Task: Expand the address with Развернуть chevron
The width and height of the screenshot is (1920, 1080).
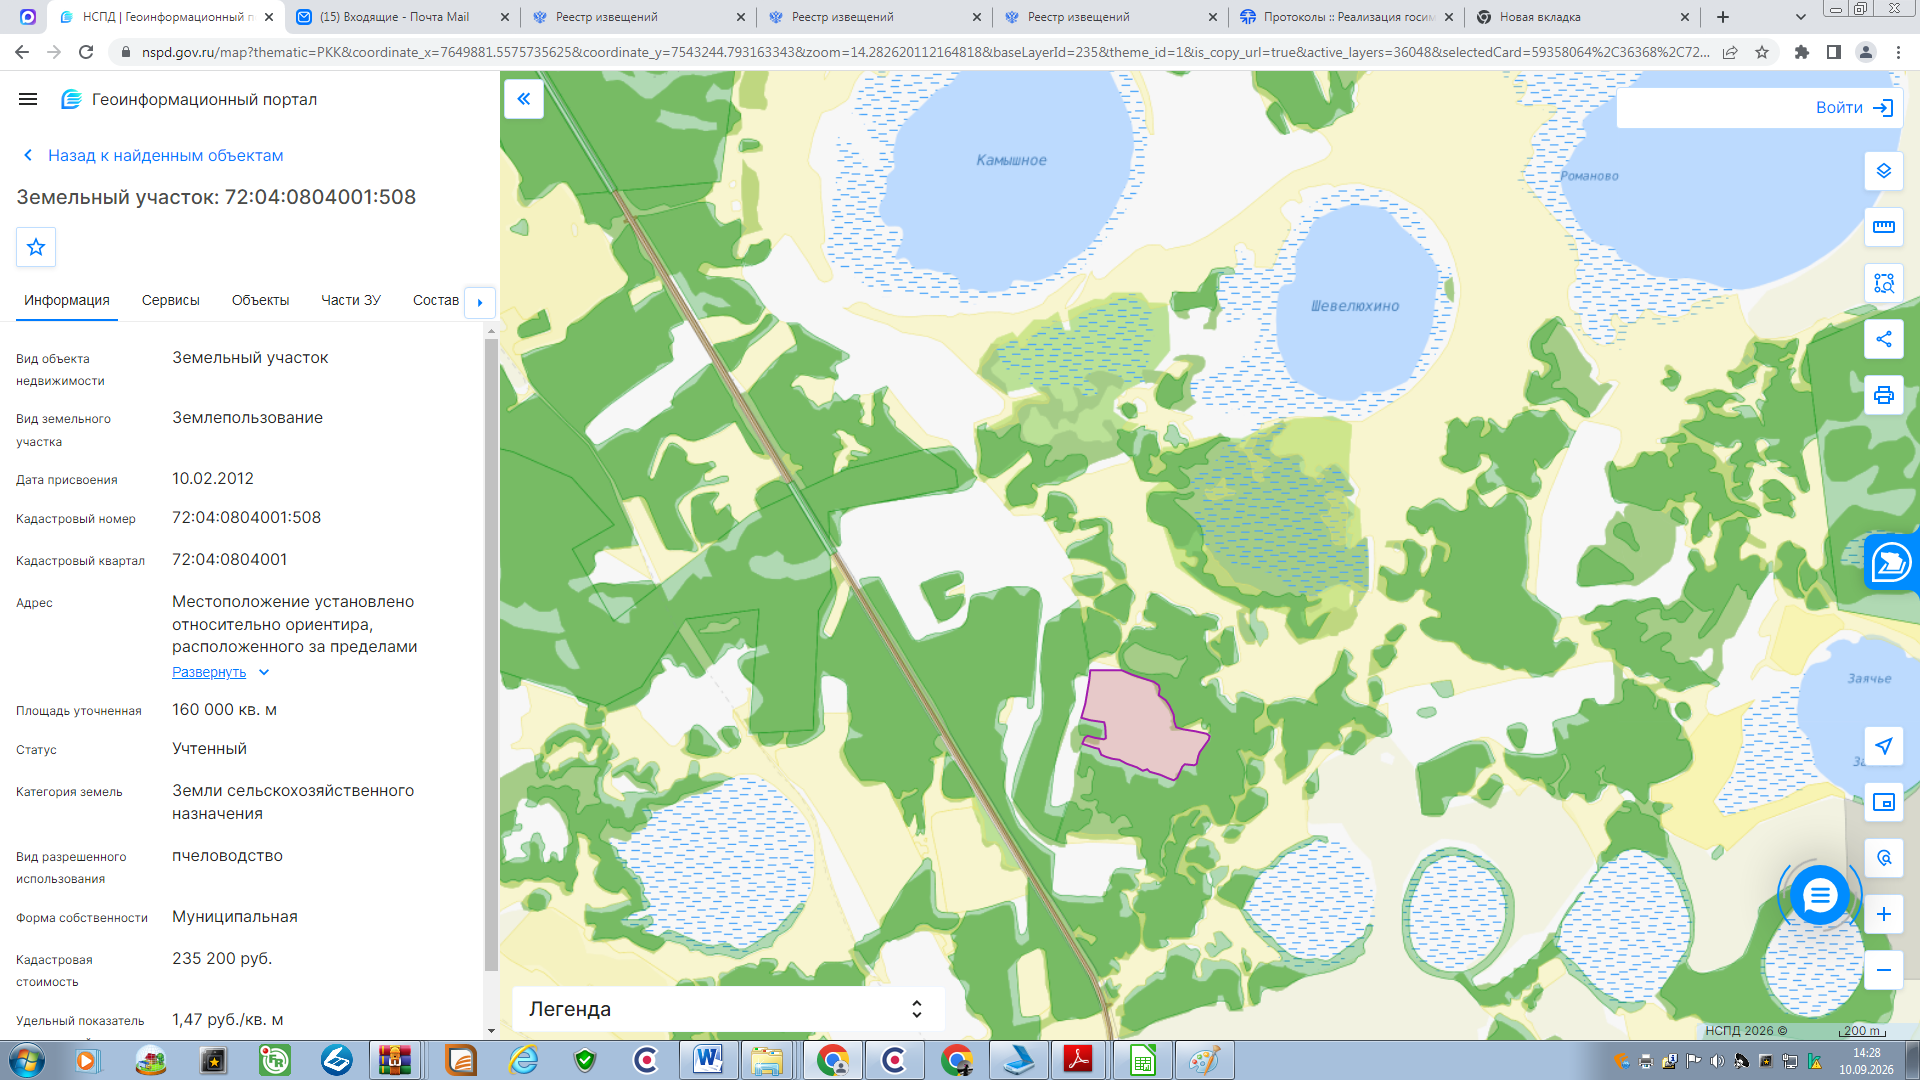Action: [264, 672]
